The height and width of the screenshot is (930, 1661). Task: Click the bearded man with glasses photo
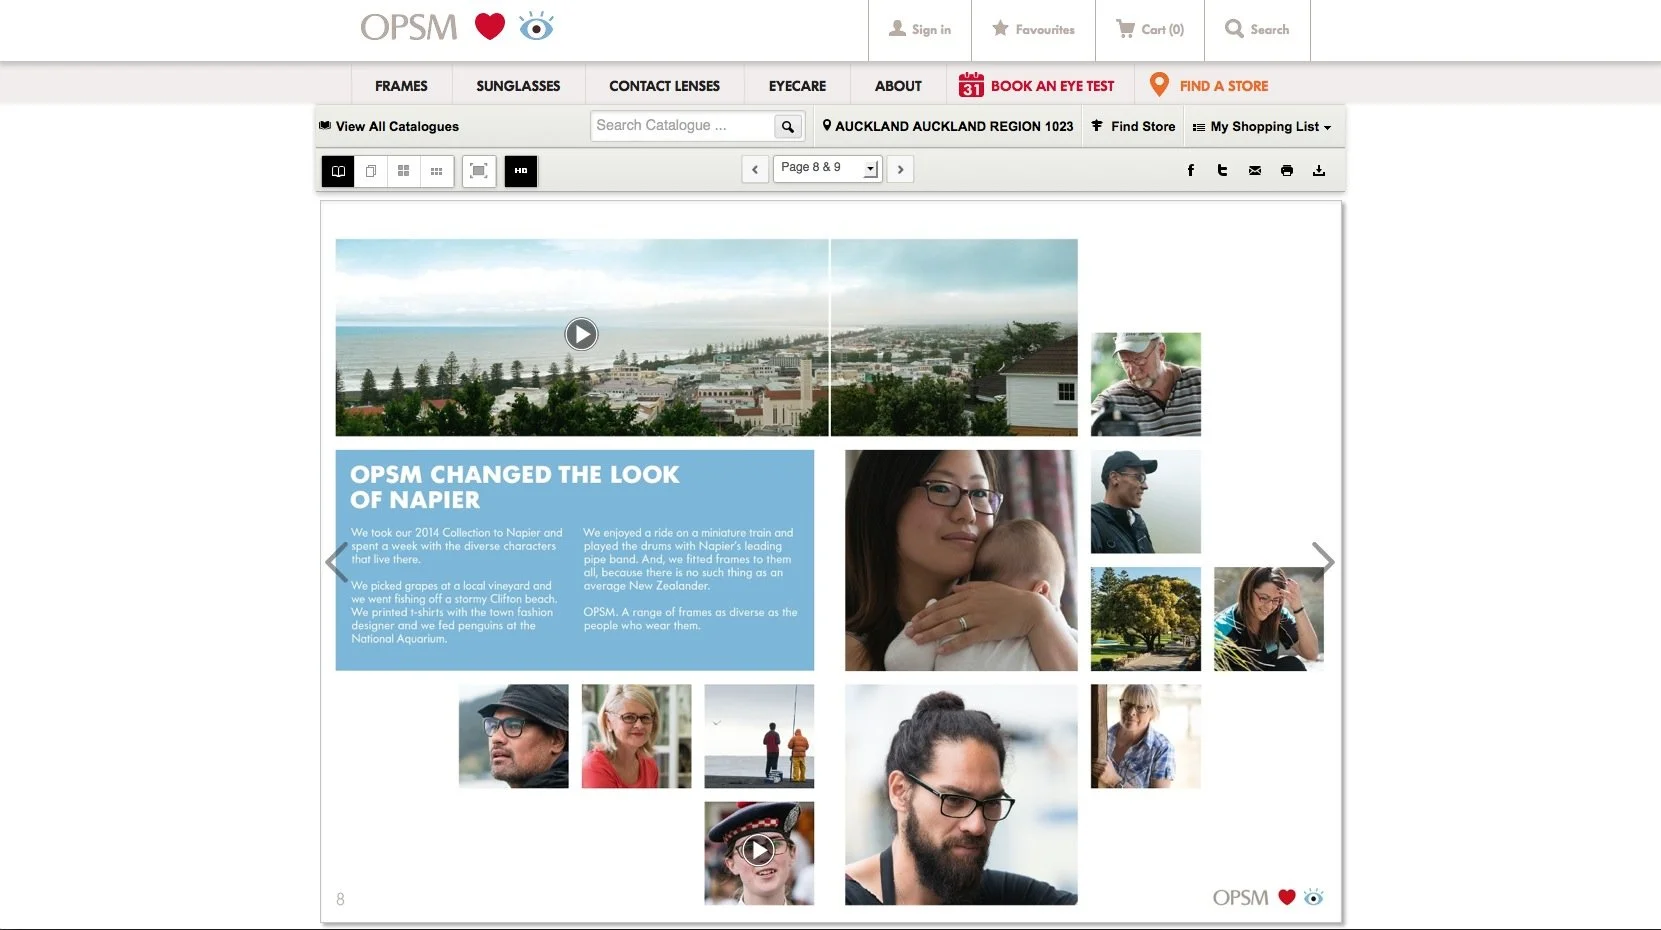(961, 795)
